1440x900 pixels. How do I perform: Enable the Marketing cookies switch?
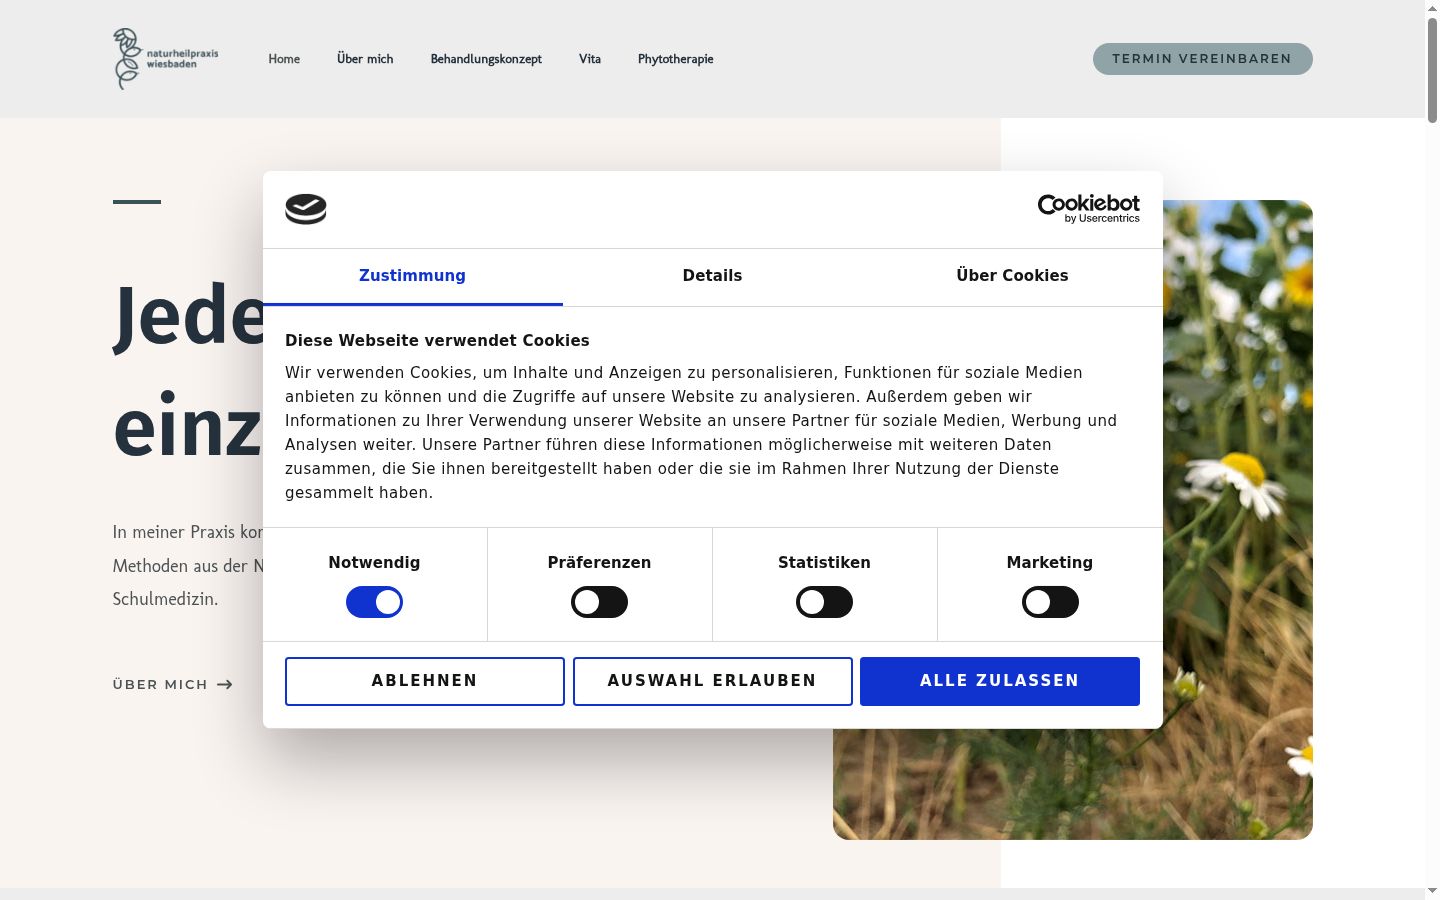point(1050,602)
